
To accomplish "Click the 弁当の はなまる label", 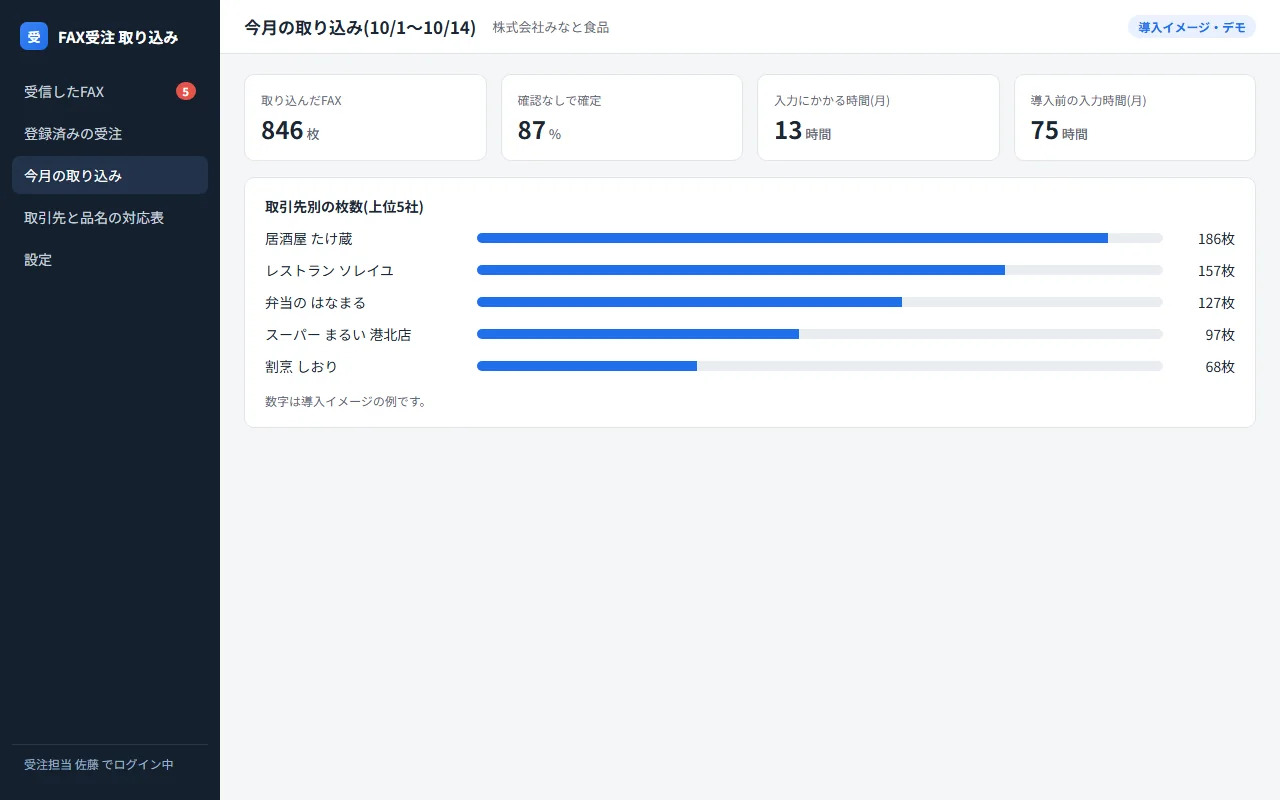I will pyautogui.click(x=316, y=303).
